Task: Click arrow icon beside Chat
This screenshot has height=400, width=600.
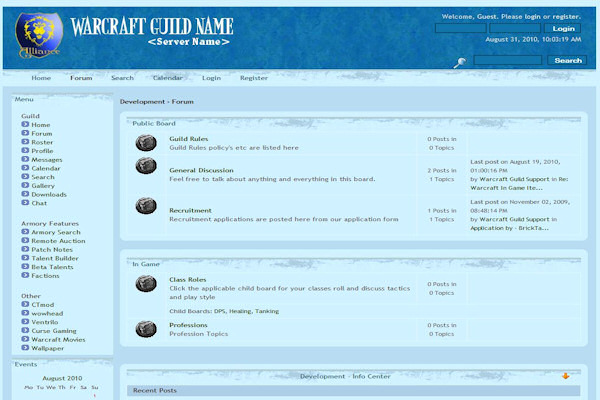Action: [25, 202]
